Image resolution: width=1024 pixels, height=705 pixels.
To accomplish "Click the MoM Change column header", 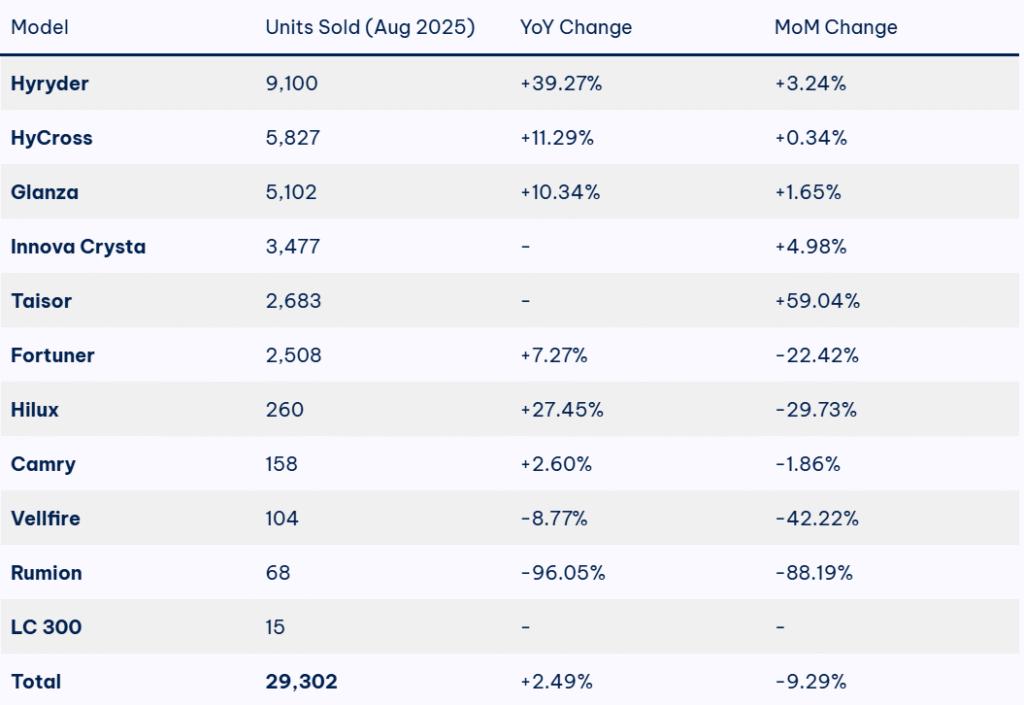I will [836, 28].
